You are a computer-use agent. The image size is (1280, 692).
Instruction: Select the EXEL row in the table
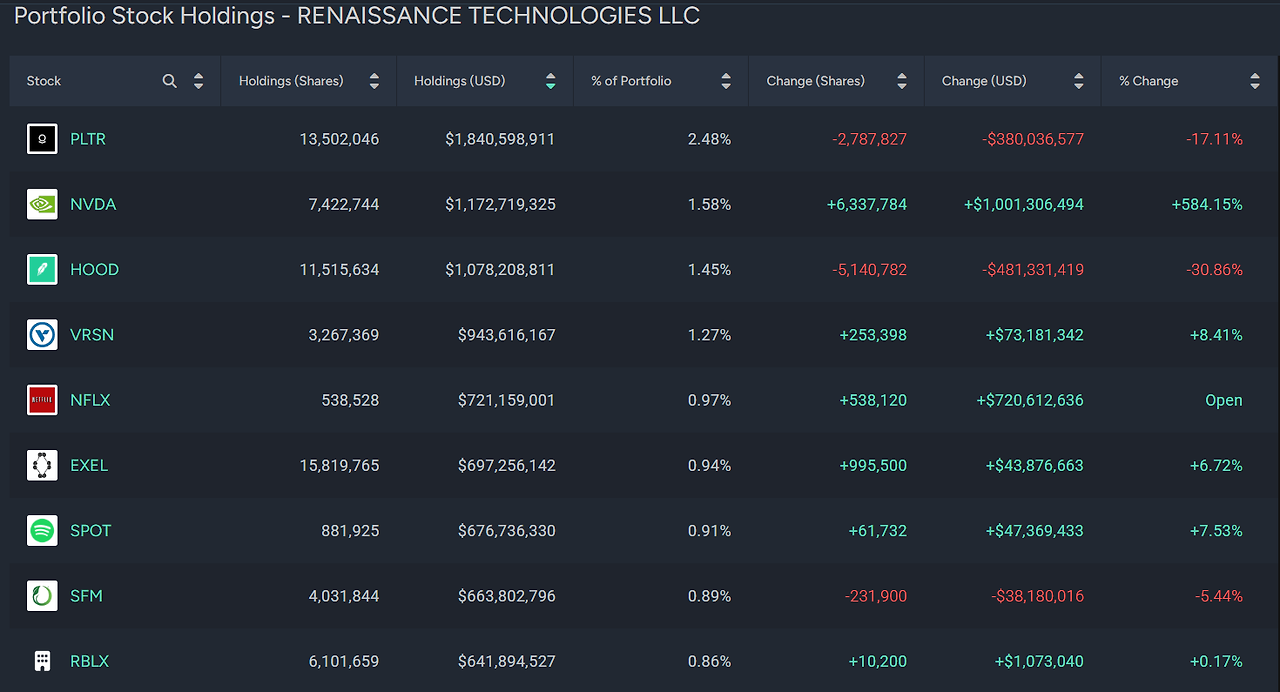point(640,465)
